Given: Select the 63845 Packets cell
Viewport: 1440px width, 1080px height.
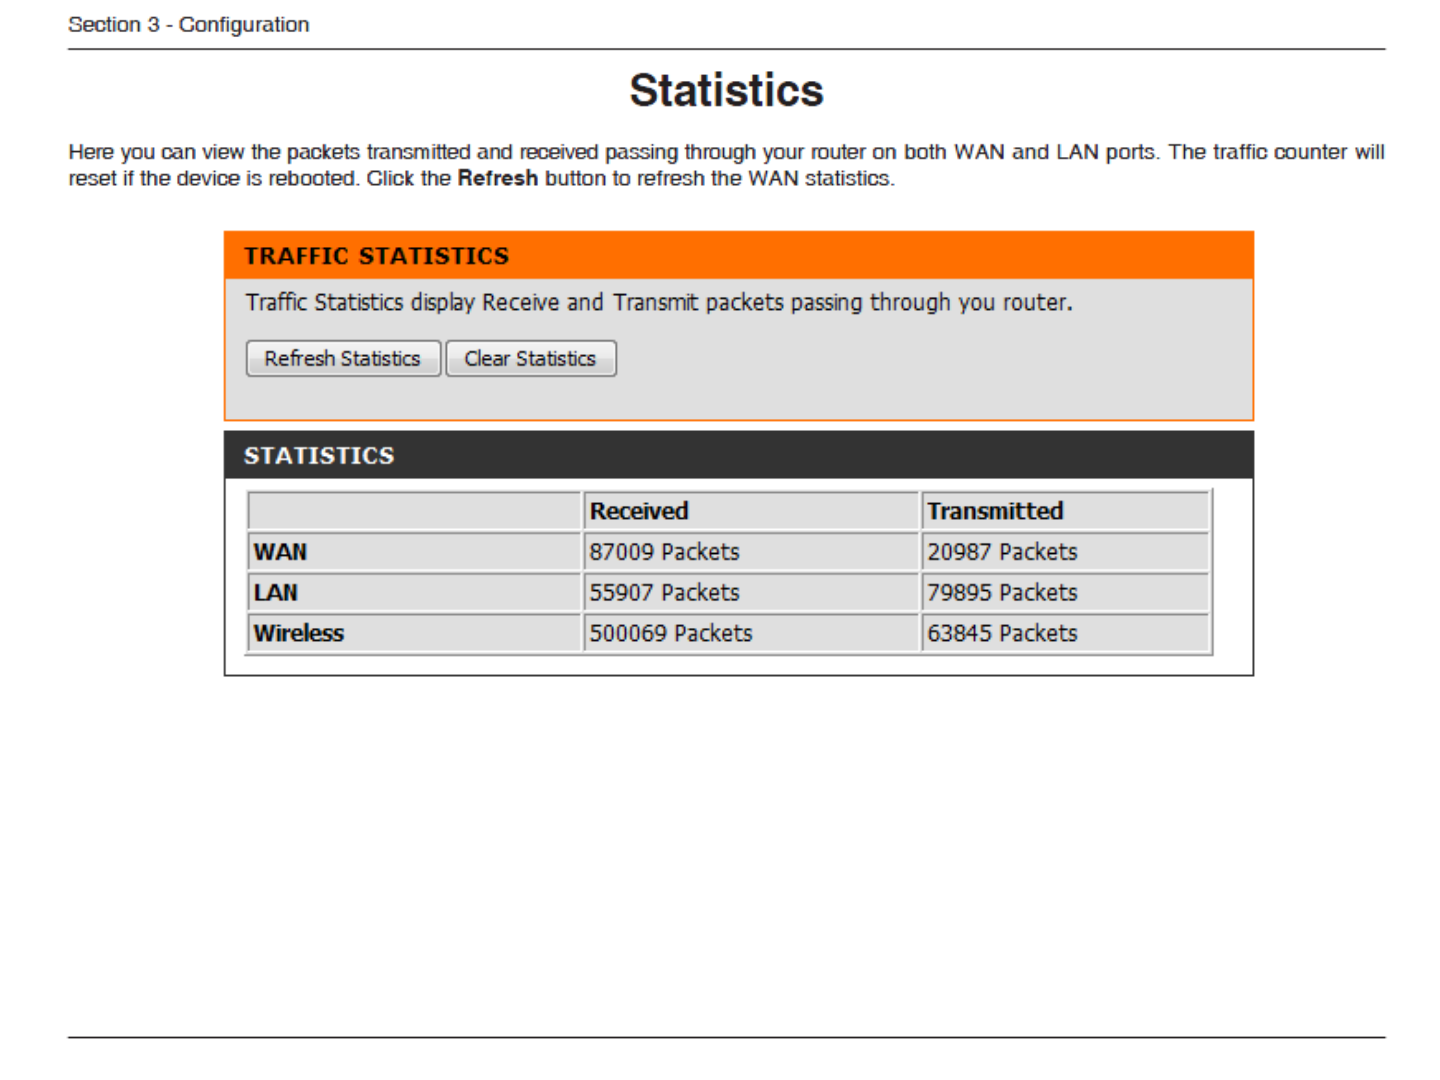Looking at the screenshot, I should (x=1066, y=633).
